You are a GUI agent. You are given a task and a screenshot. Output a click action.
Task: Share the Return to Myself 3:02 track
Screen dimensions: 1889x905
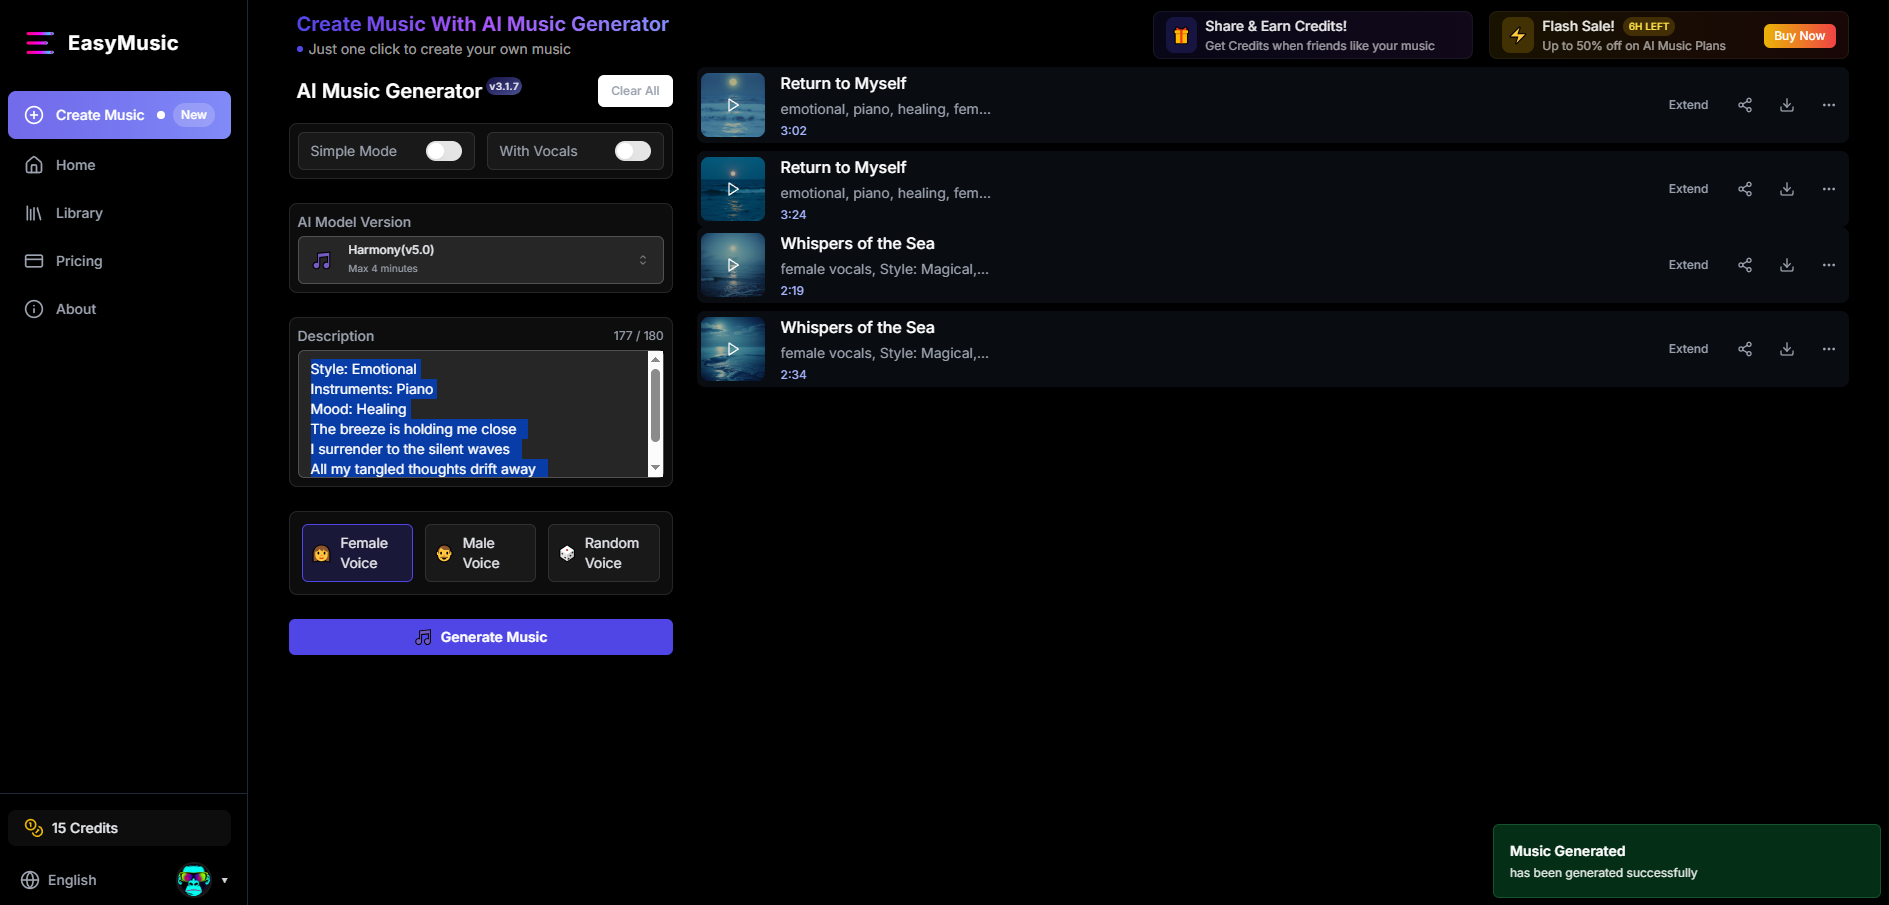[1745, 105]
